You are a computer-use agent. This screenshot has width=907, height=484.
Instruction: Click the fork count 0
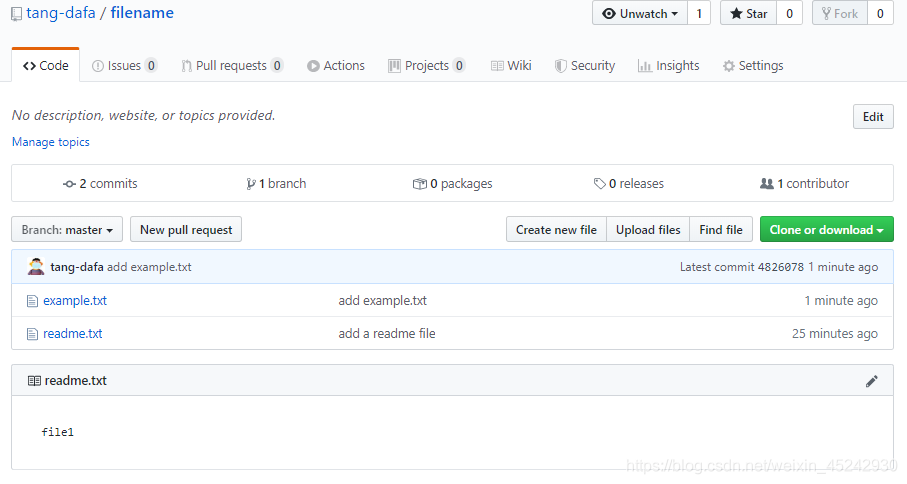click(x=880, y=13)
